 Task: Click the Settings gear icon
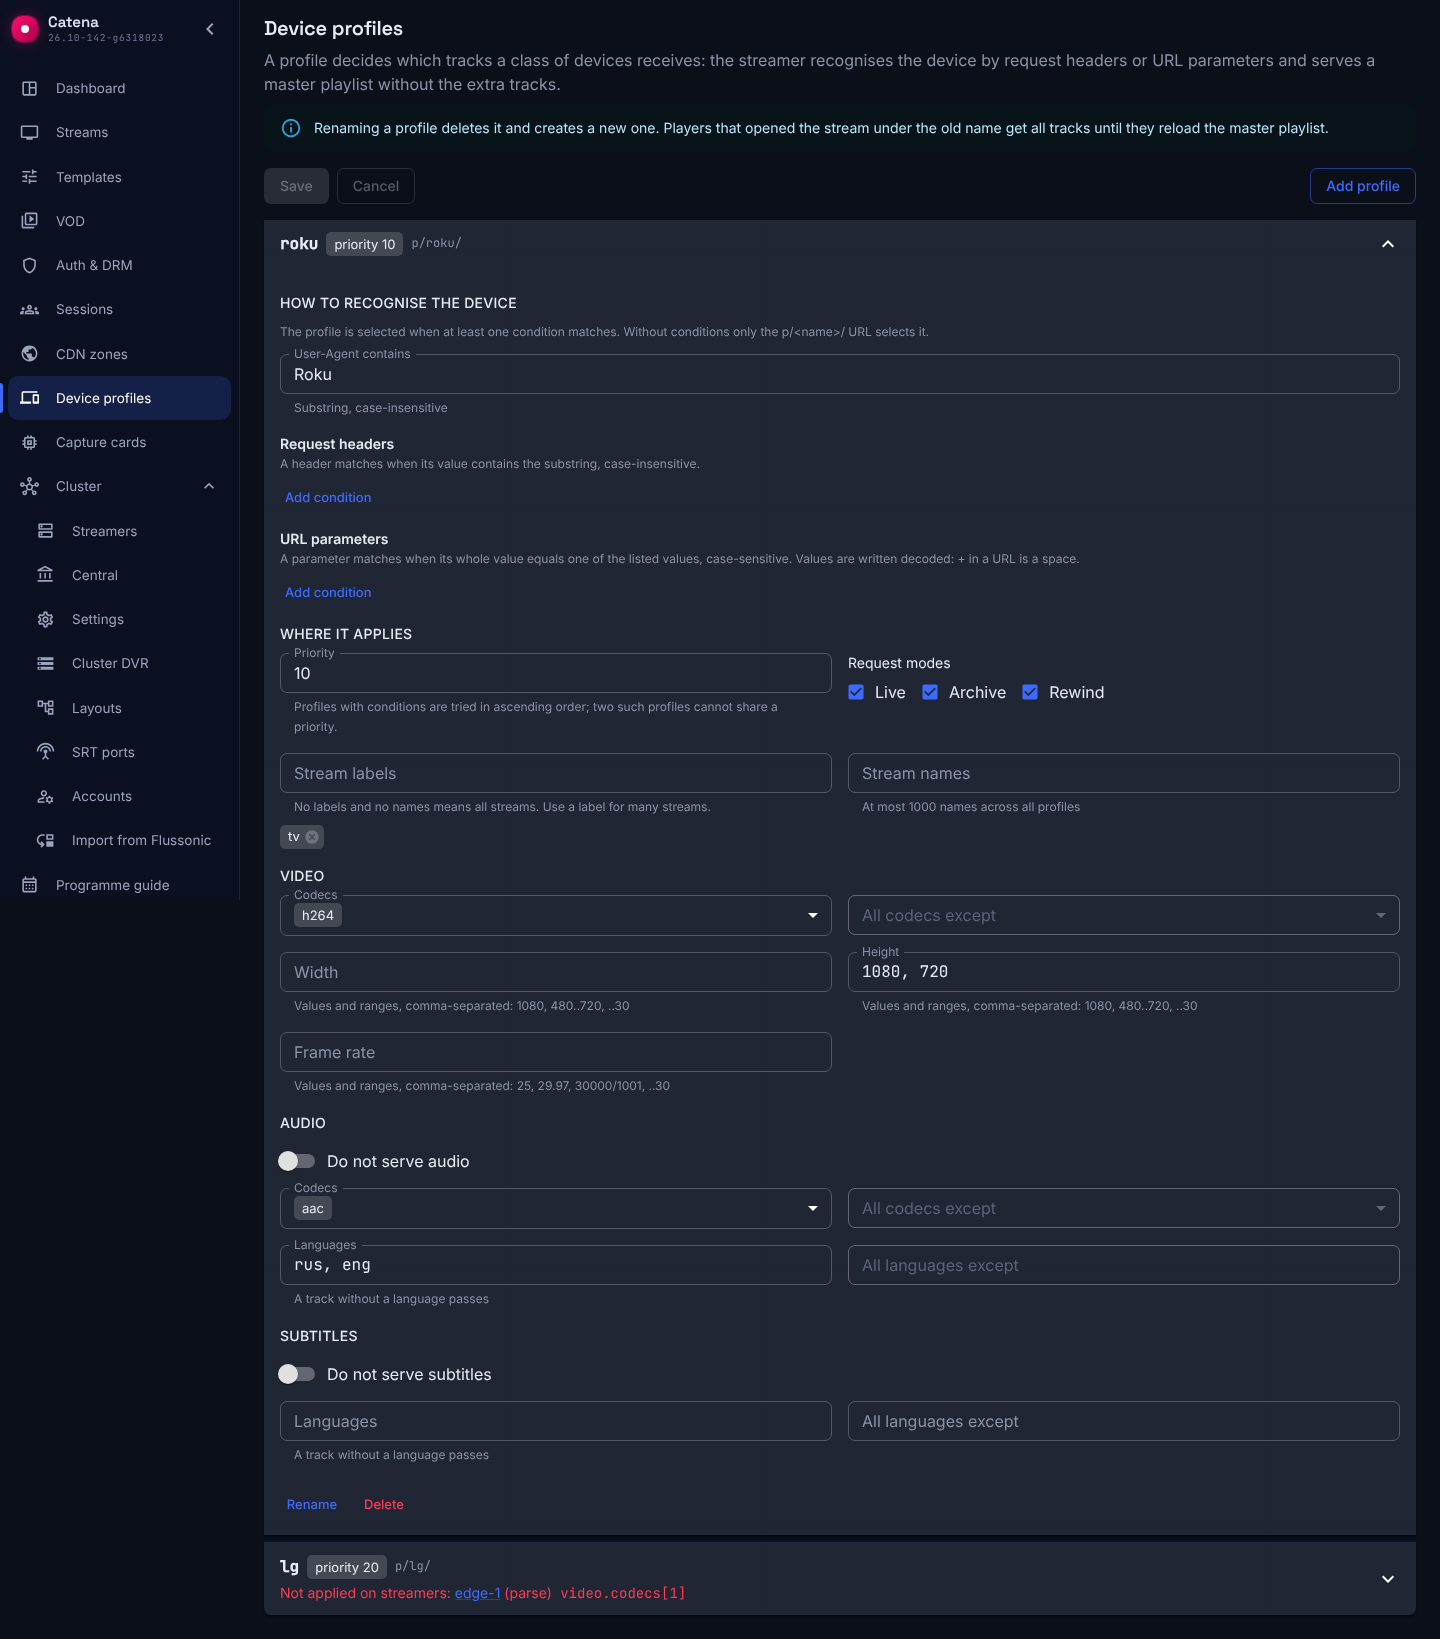[x=46, y=619]
